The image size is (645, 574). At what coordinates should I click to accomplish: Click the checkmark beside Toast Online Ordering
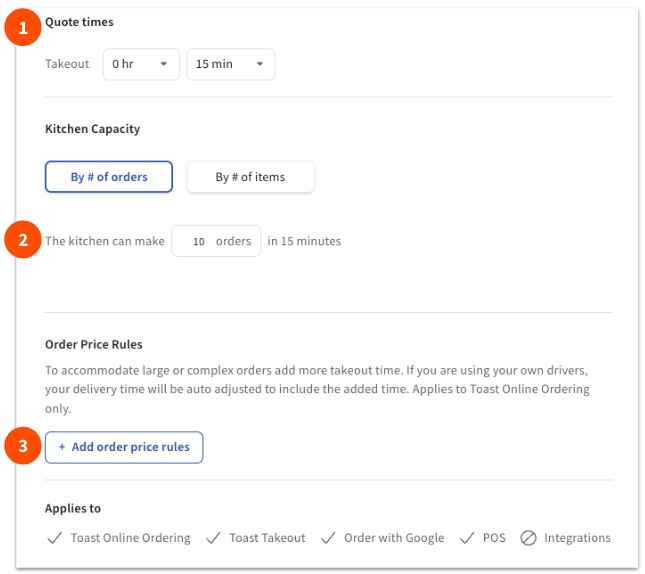click(x=55, y=538)
